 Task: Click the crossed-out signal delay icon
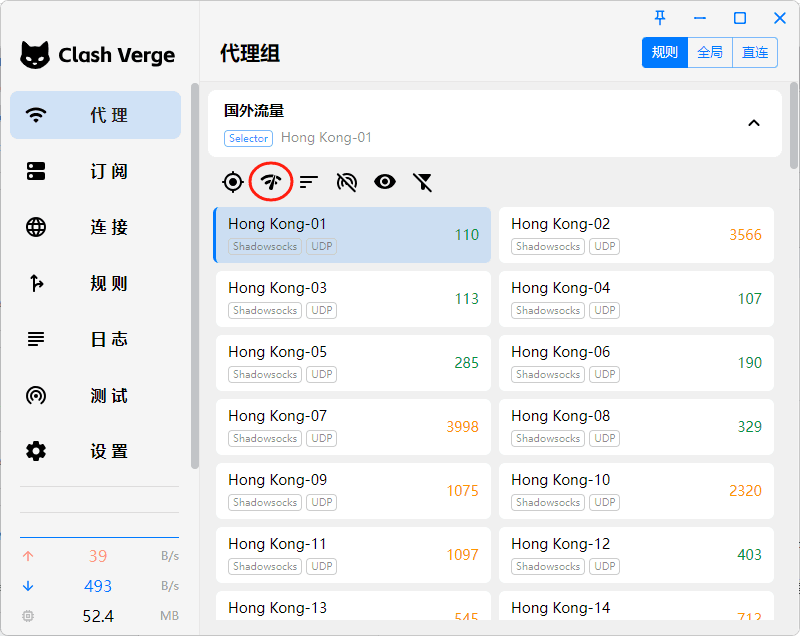pyautogui.click(x=347, y=181)
